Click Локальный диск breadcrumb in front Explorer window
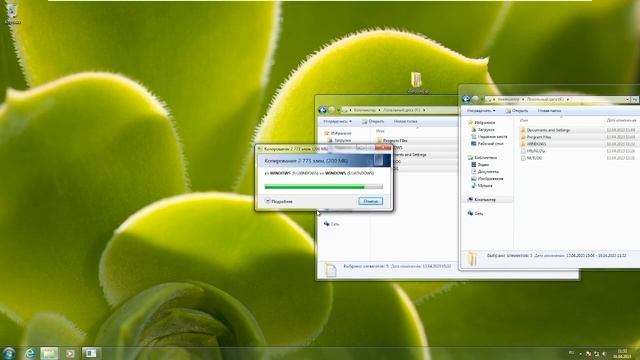The image size is (640, 360). point(545,99)
